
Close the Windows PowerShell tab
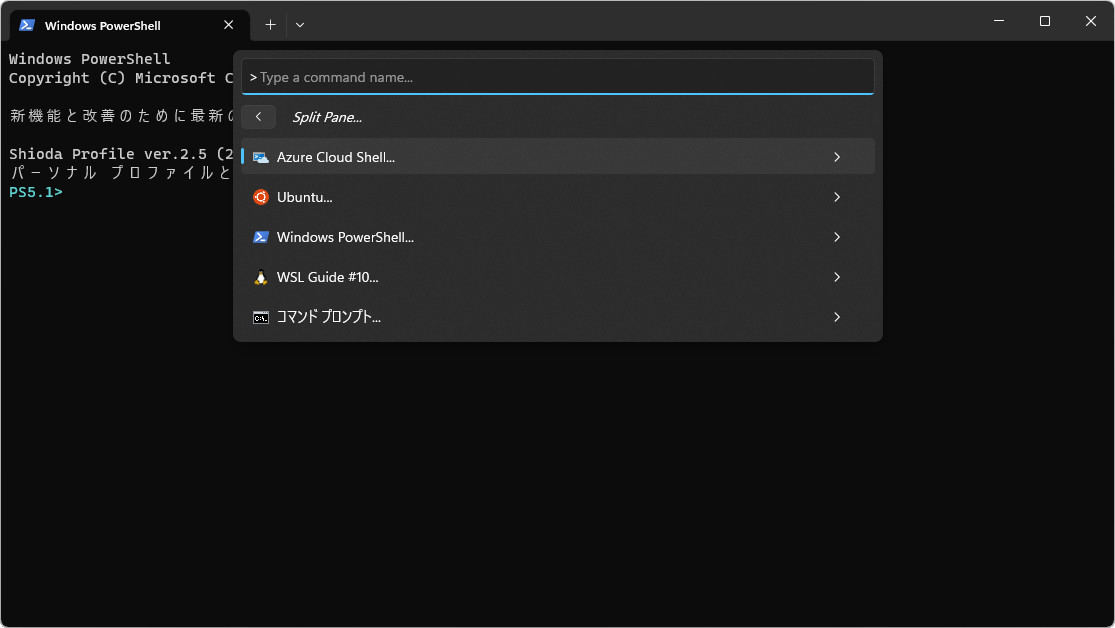pyautogui.click(x=228, y=25)
